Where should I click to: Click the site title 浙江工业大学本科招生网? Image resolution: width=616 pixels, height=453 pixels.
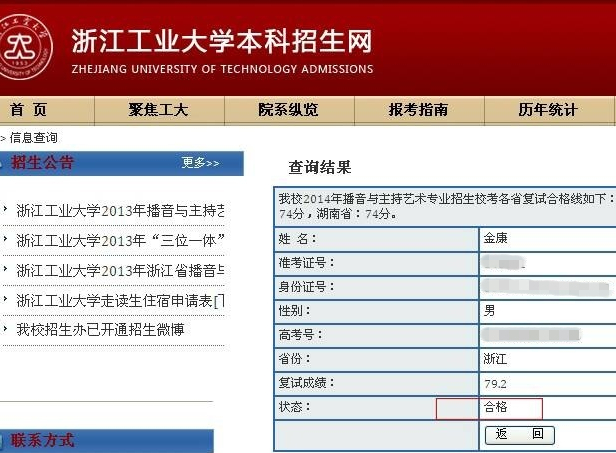(222, 41)
